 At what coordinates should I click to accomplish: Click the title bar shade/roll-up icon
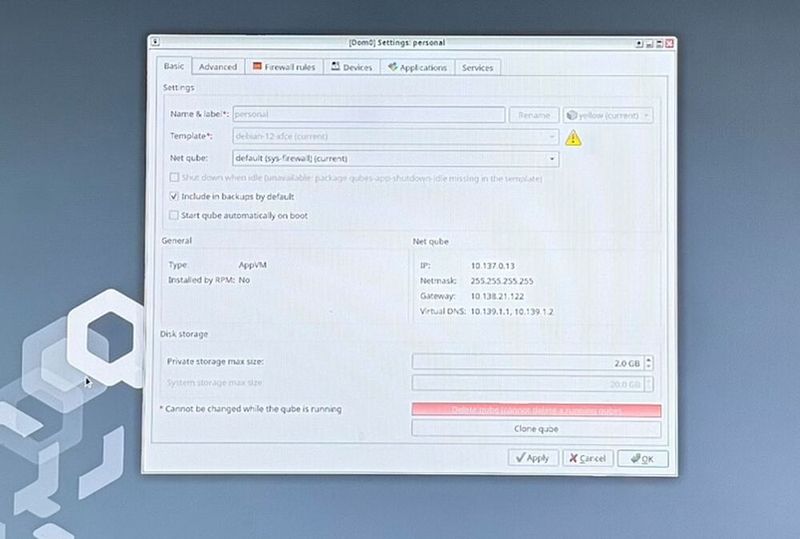click(x=639, y=44)
